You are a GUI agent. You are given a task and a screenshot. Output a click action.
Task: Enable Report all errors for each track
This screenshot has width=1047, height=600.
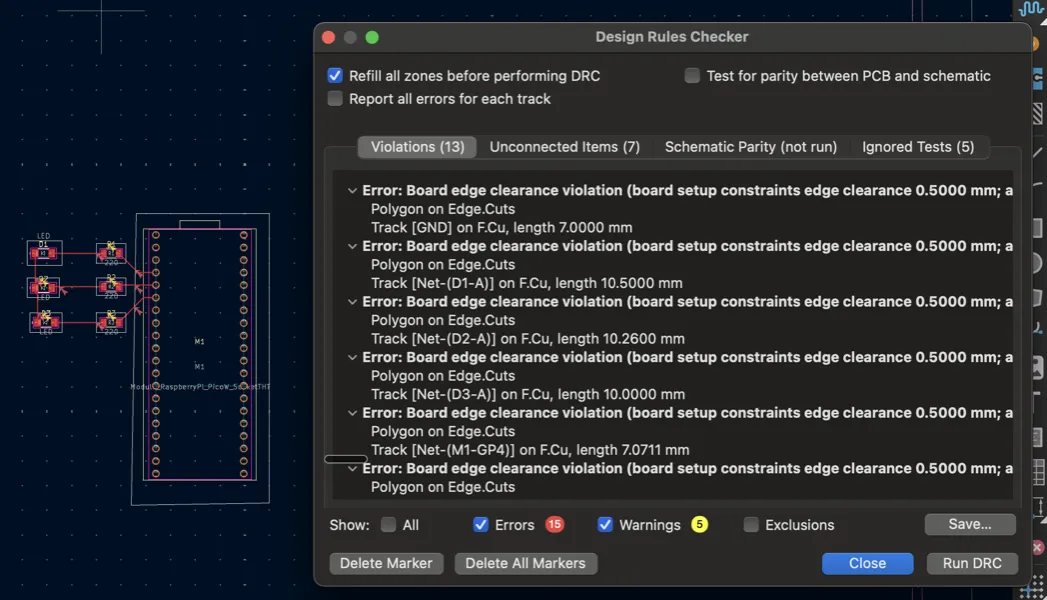(x=335, y=98)
